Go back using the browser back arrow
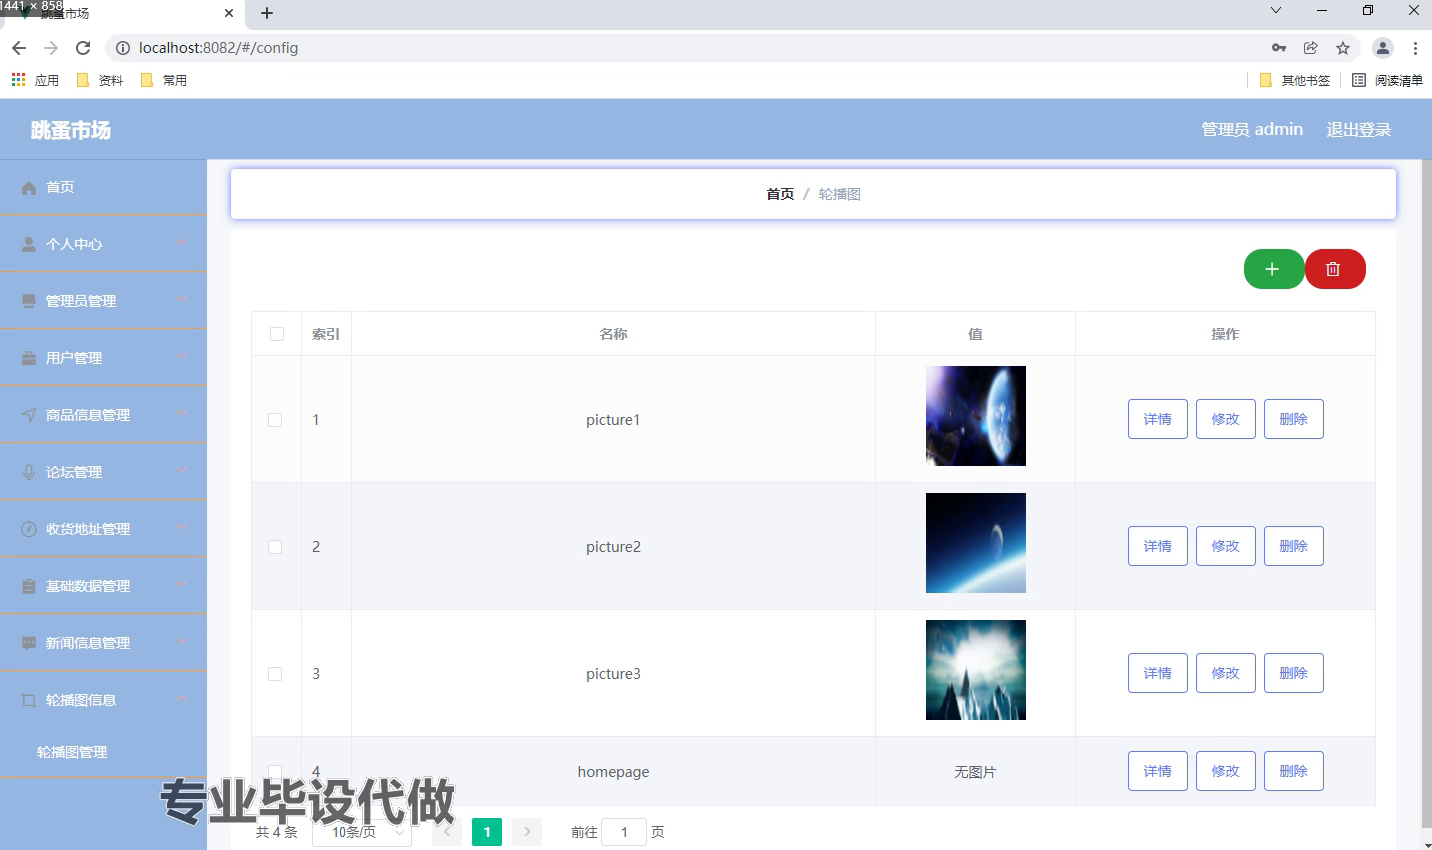The width and height of the screenshot is (1432, 850). (x=19, y=48)
